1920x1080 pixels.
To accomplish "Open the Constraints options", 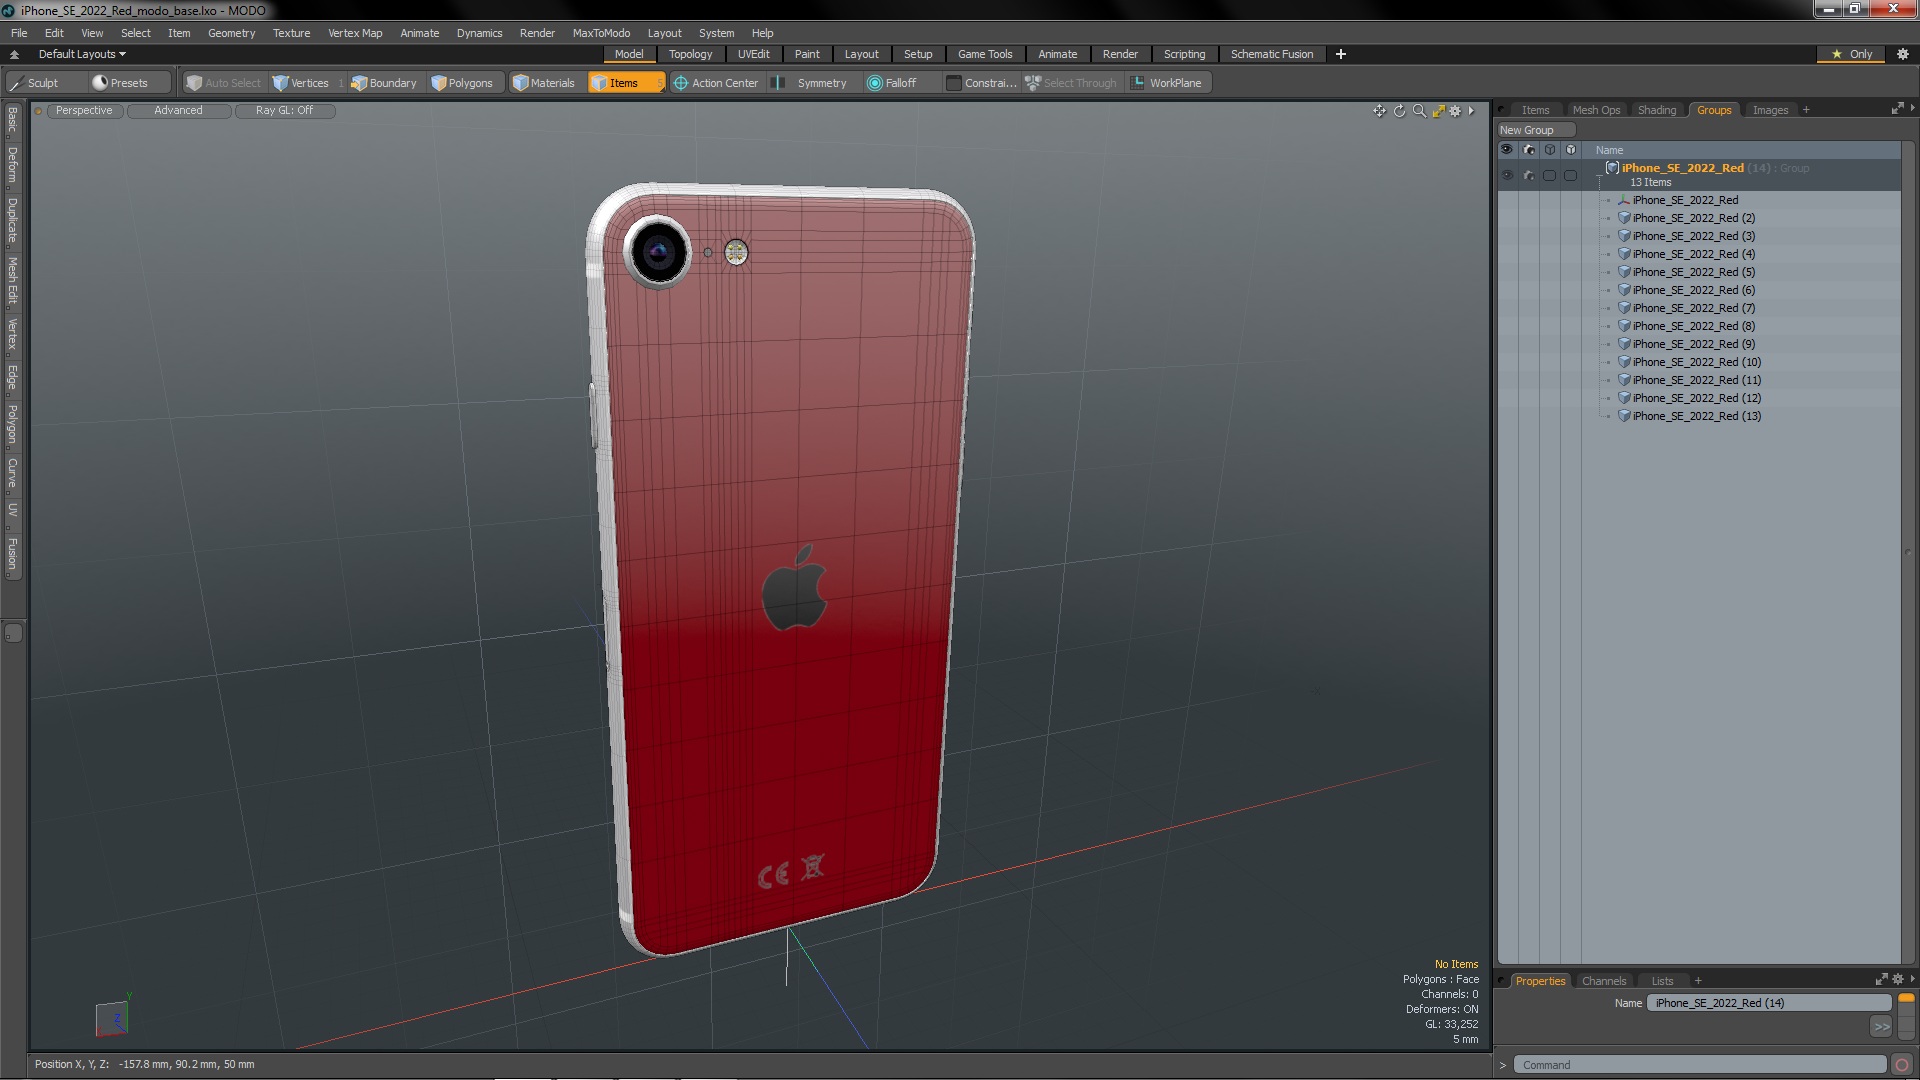I will [x=981, y=83].
